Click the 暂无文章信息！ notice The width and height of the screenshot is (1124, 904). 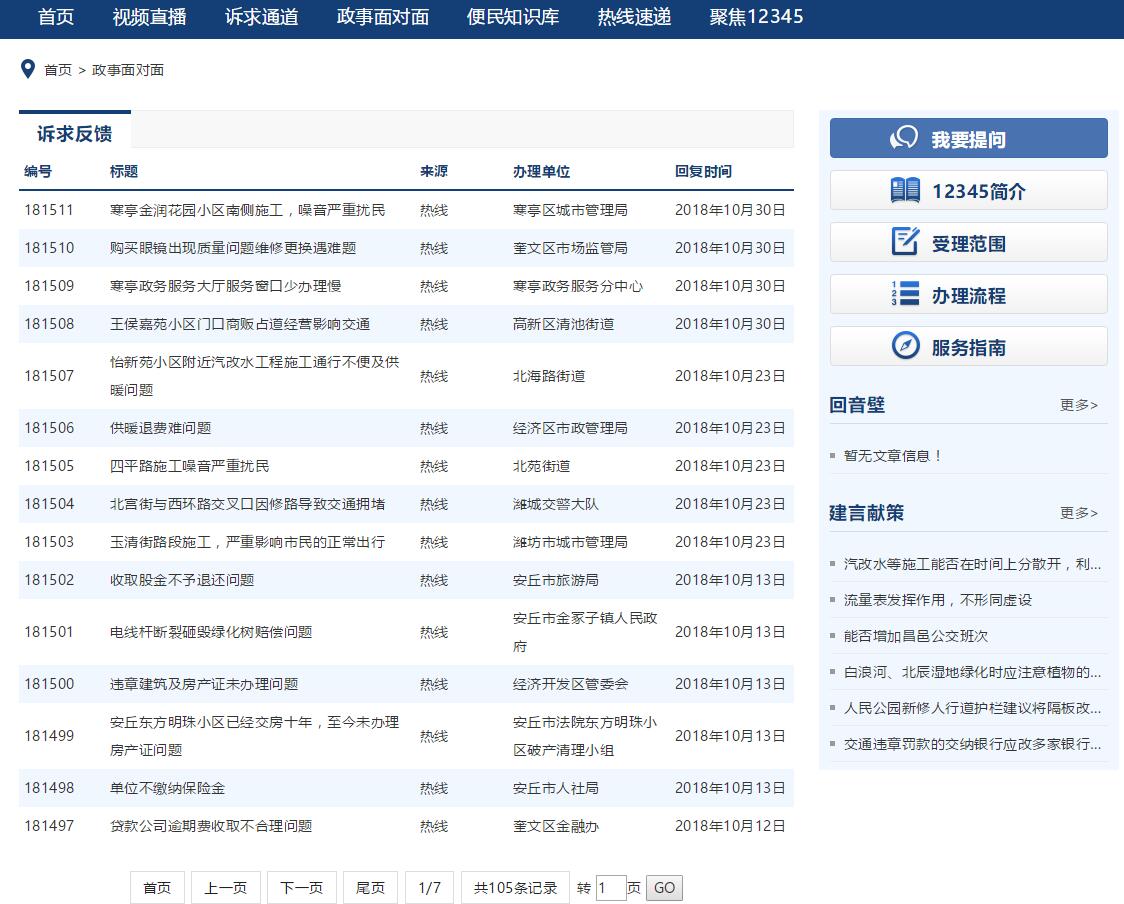click(x=892, y=456)
